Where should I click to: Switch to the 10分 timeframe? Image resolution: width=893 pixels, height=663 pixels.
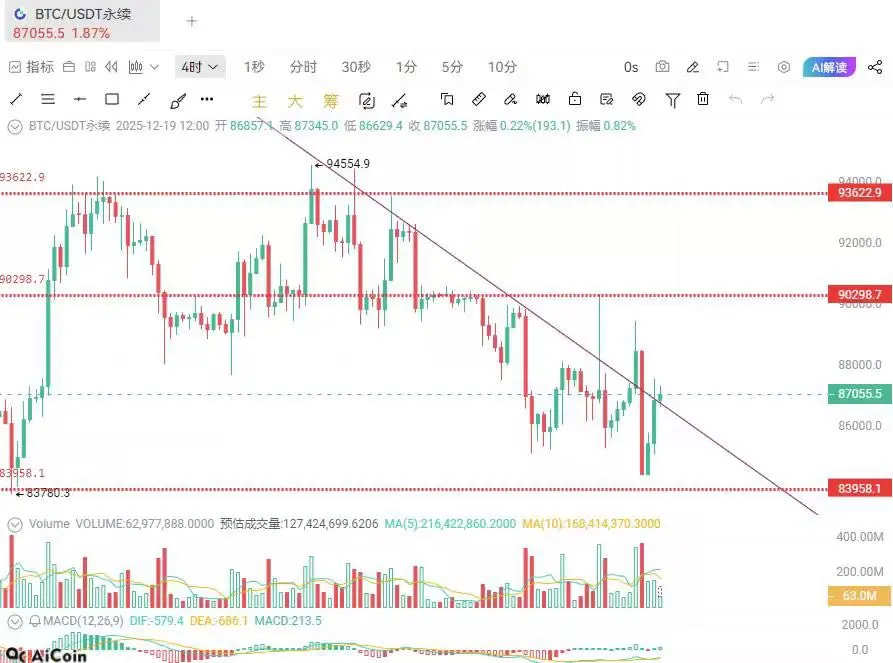pos(502,67)
